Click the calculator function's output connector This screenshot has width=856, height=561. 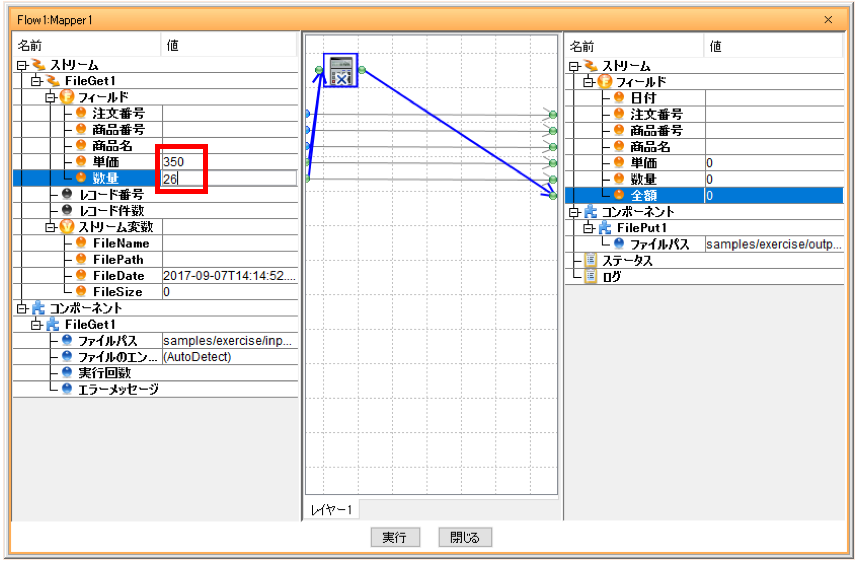coord(362,70)
